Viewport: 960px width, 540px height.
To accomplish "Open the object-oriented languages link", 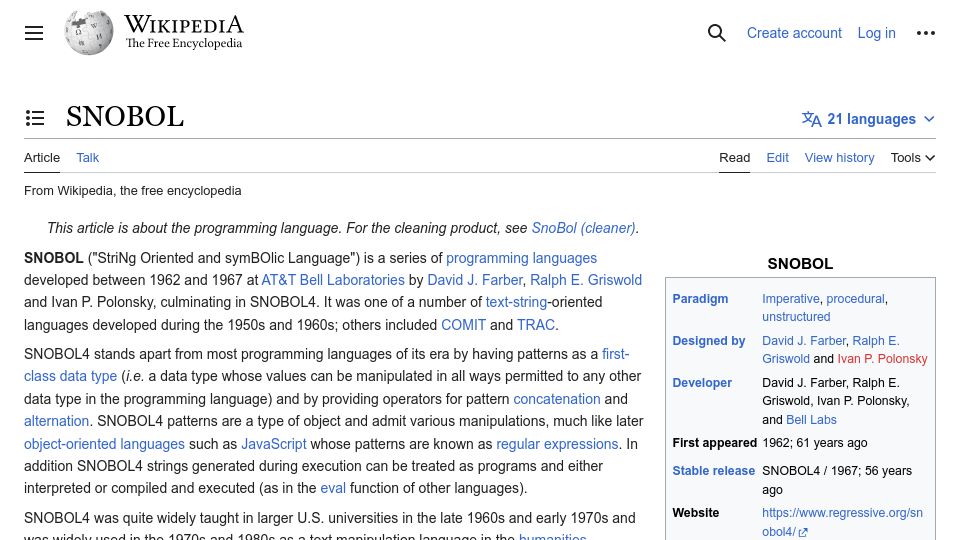I will pyautogui.click(x=104, y=443).
